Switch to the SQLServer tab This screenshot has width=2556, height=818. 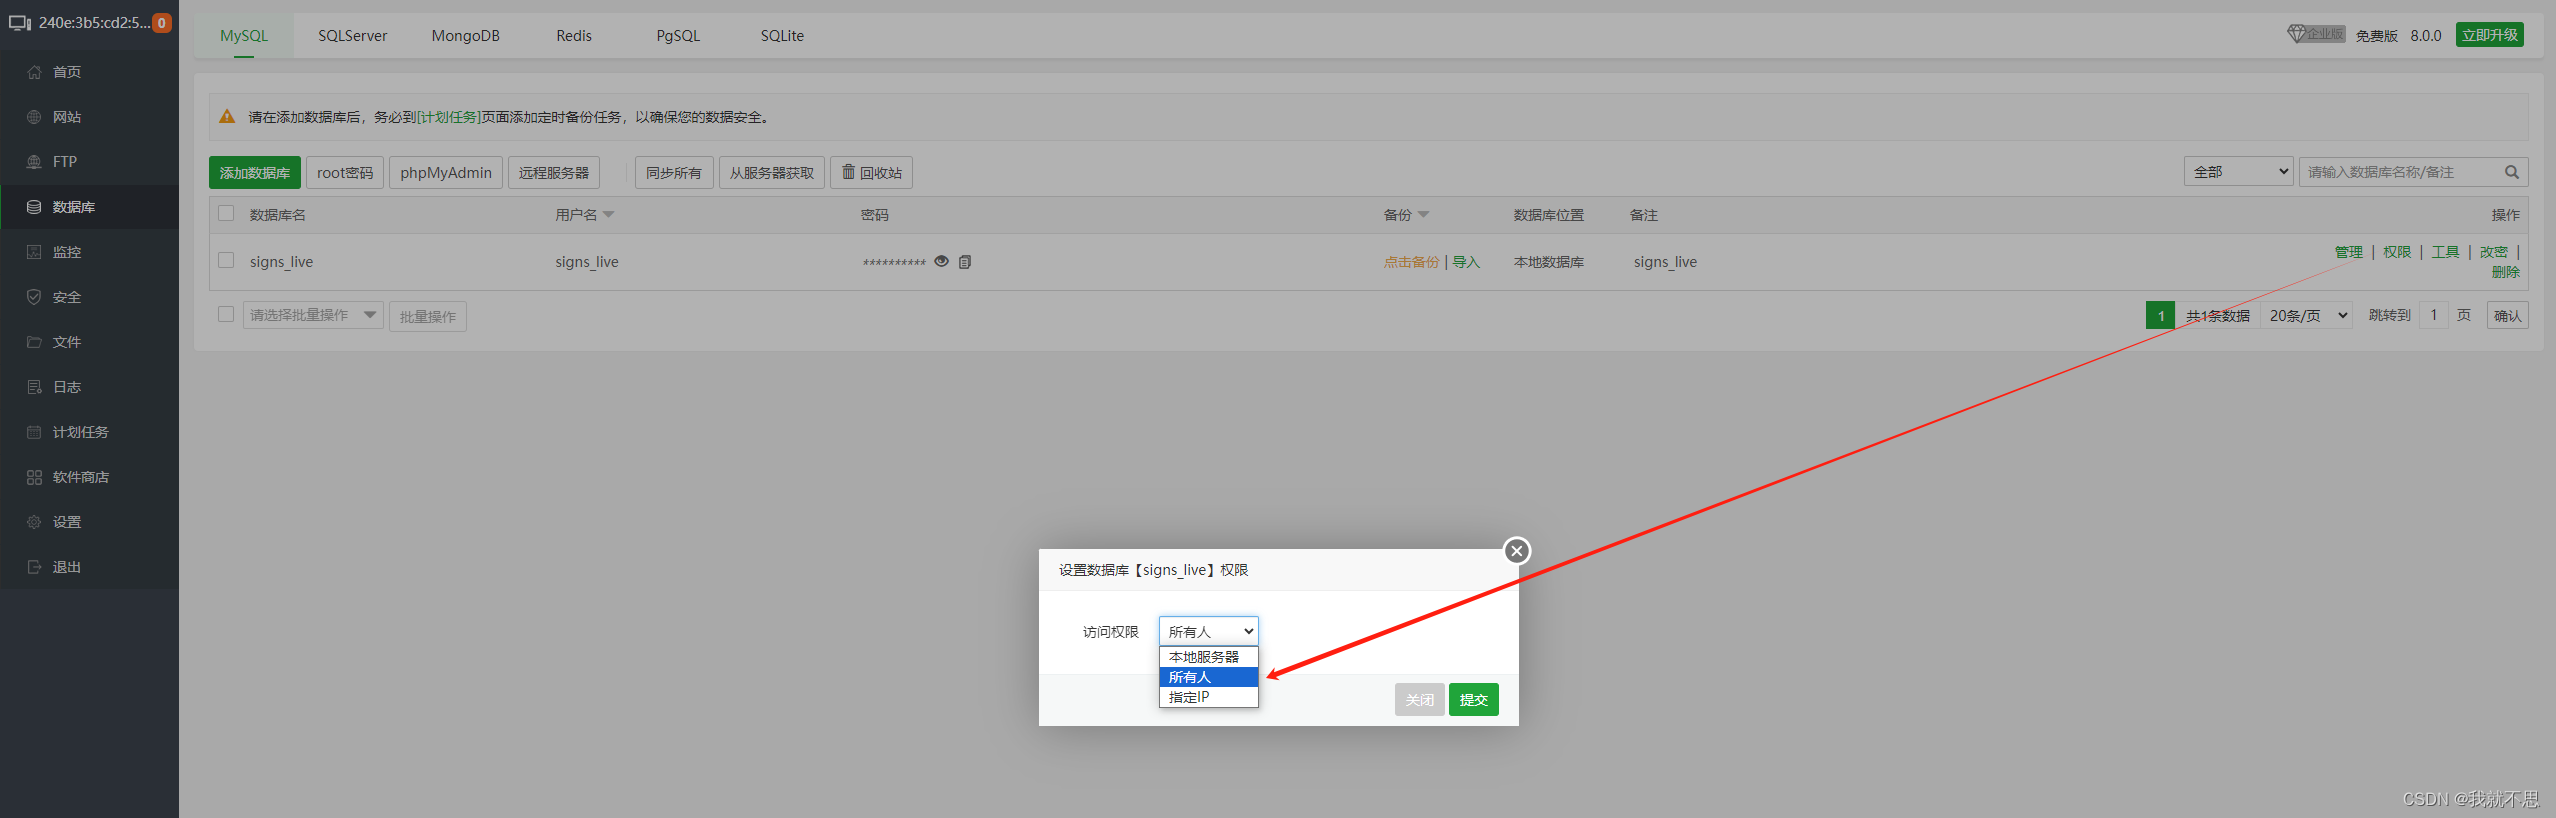coord(352,36)
